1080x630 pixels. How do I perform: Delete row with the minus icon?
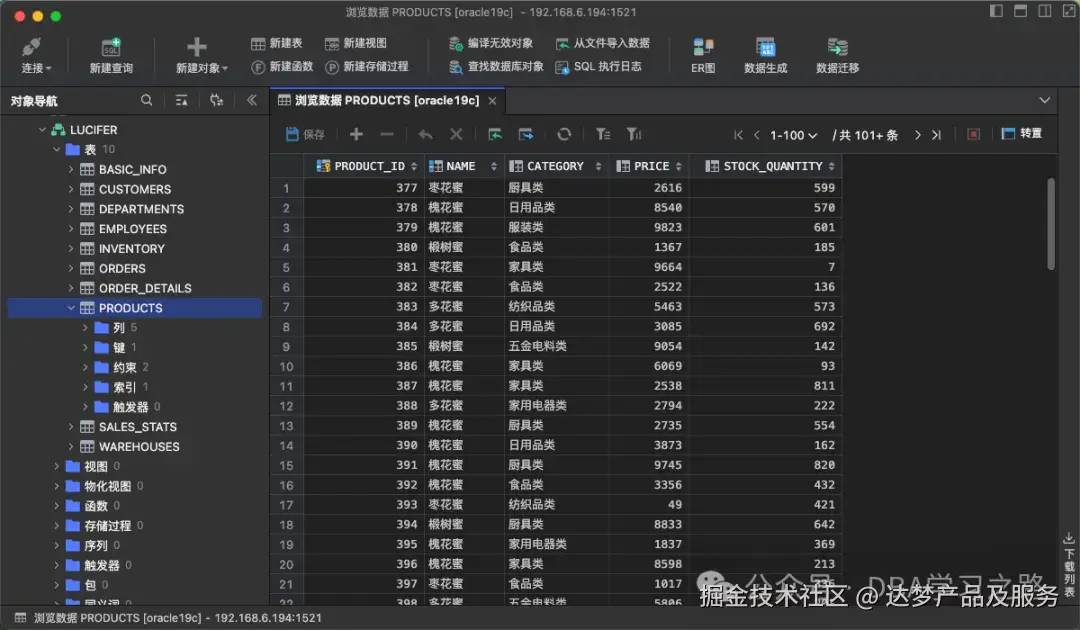pyautogui.click(x=387, y=134)
